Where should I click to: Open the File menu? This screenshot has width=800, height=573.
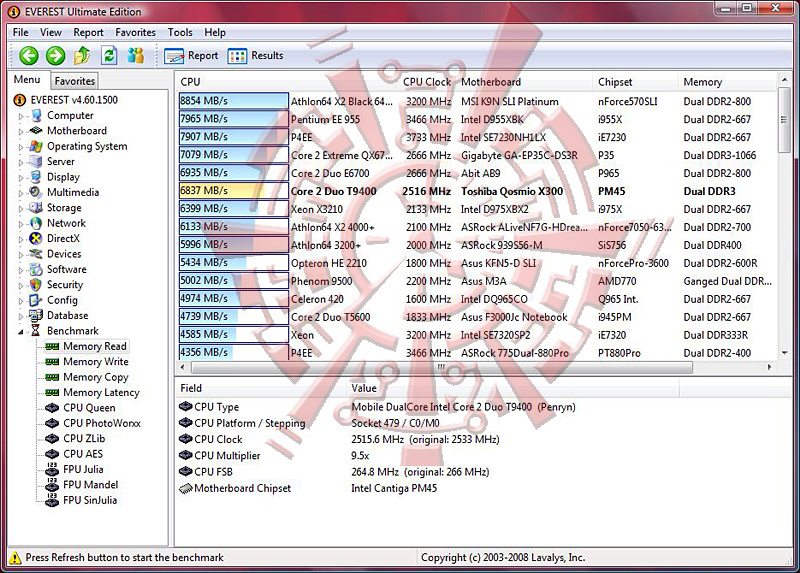pyautogui.click(x=21, y=32)
